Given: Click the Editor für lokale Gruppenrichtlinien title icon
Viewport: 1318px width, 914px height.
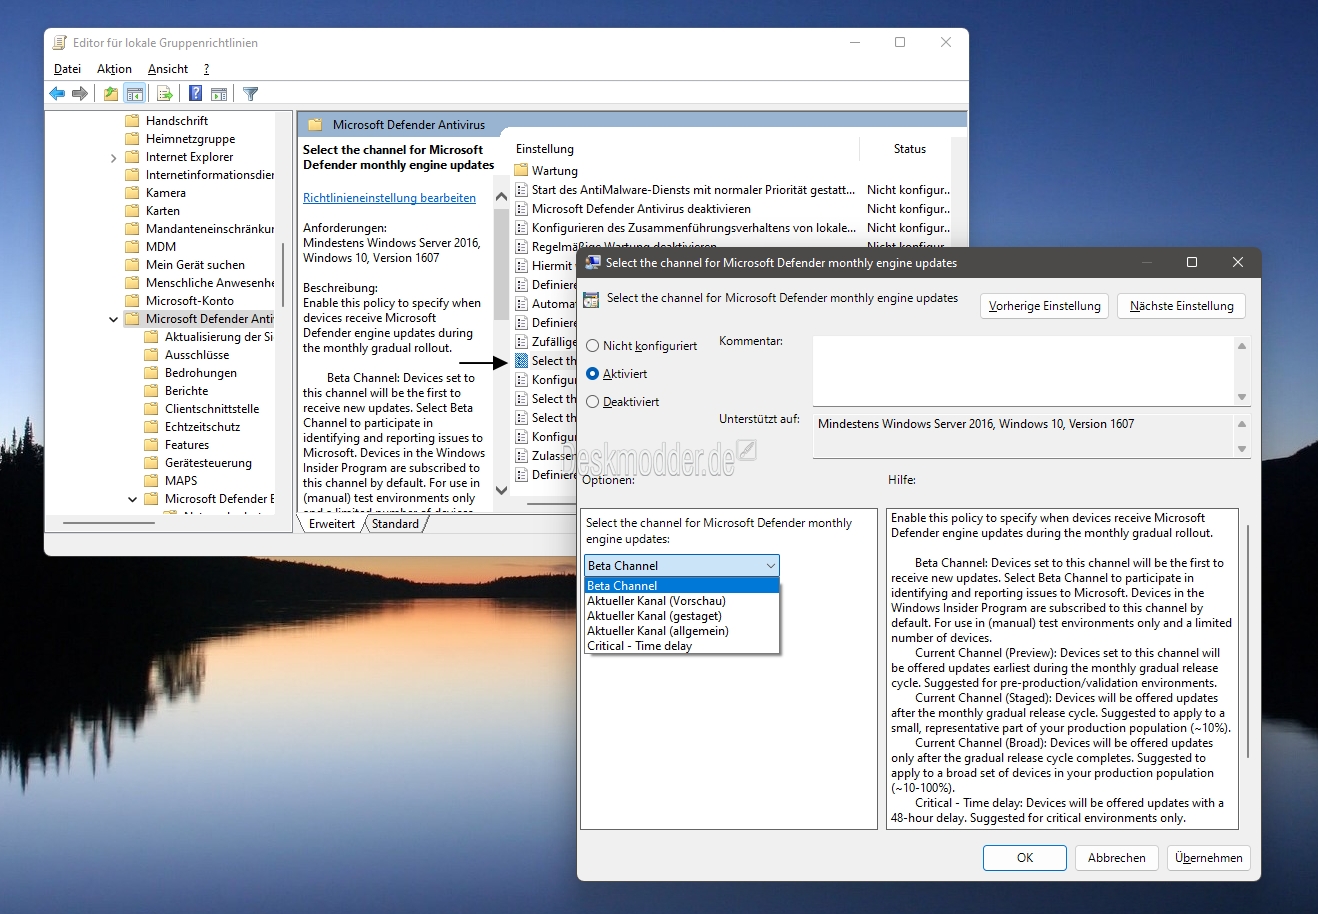Looking at the screenshot, I should pos(60,43).
